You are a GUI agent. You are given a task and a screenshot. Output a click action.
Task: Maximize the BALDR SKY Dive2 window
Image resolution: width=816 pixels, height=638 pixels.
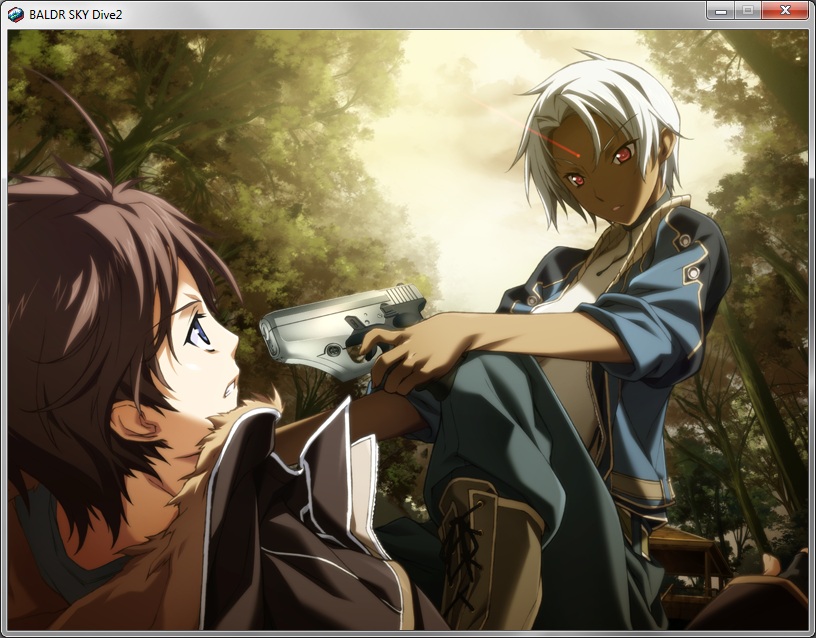[x=748, y=10]
